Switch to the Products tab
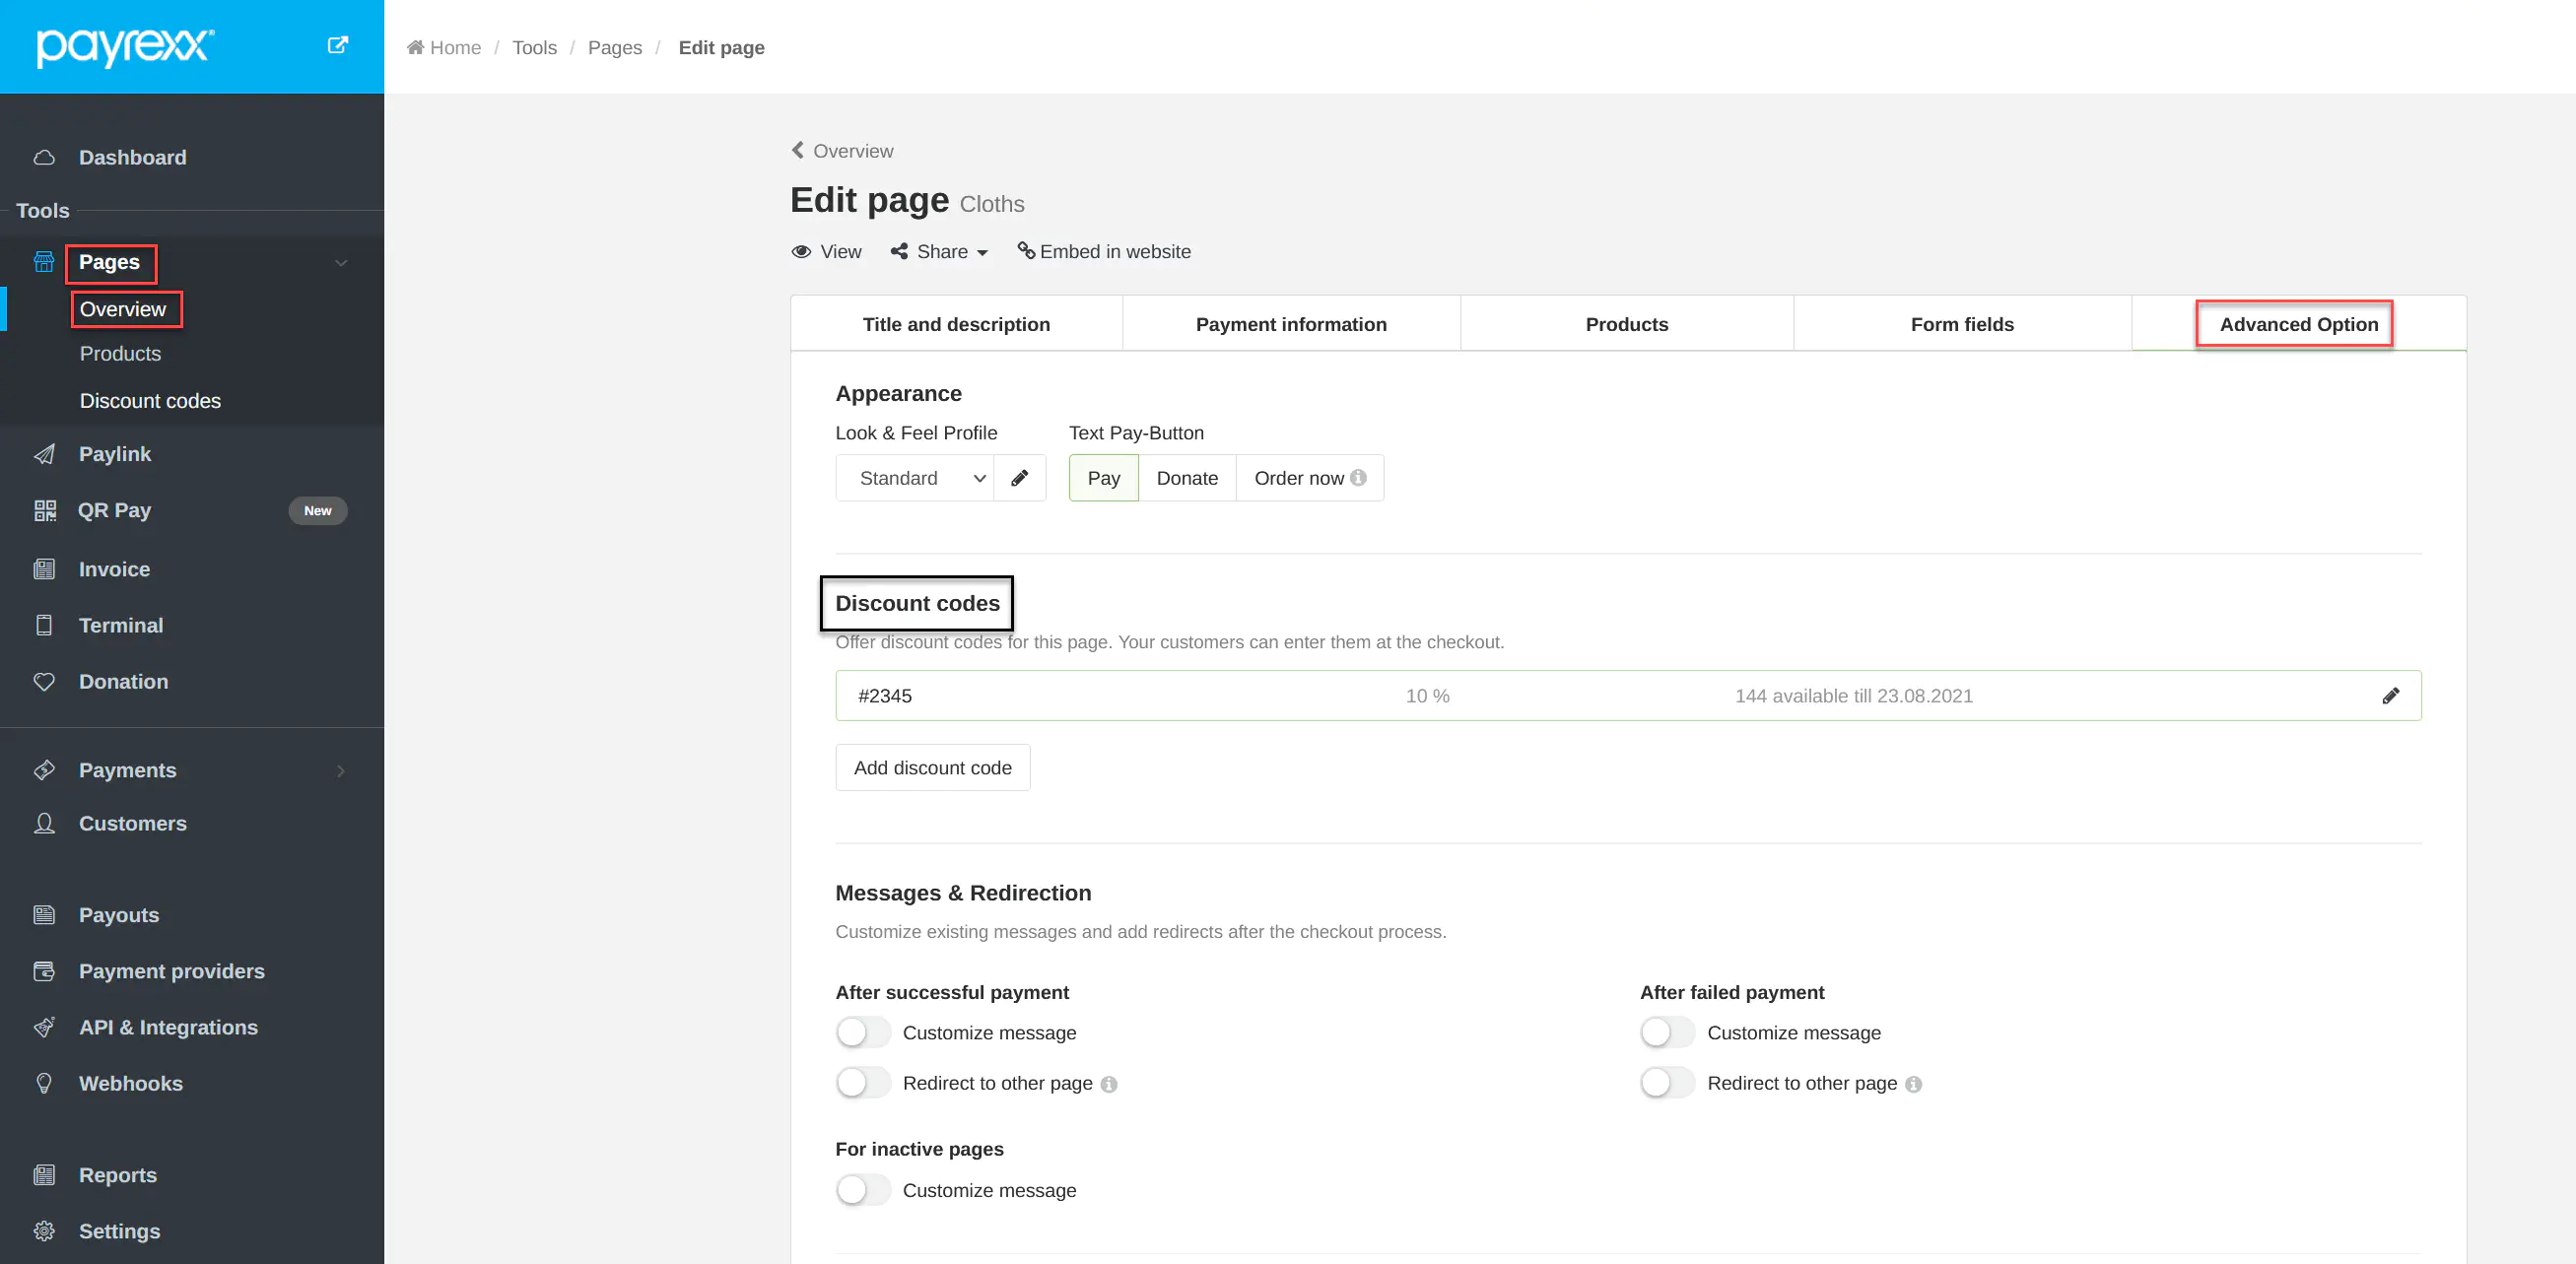Viewport: 2576px width, 1264px height. pos(1626,324)
